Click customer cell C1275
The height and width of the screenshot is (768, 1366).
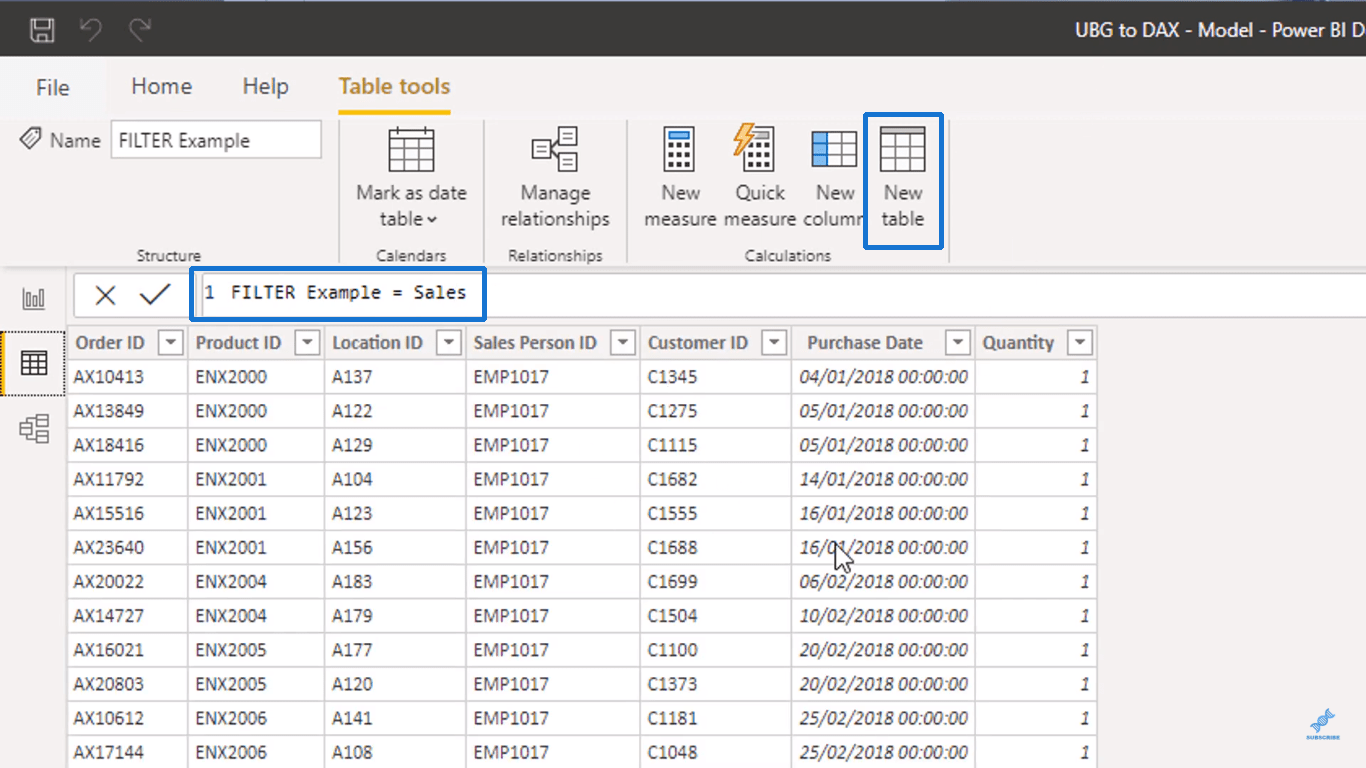pyautogui.click(x=716, y=411)
